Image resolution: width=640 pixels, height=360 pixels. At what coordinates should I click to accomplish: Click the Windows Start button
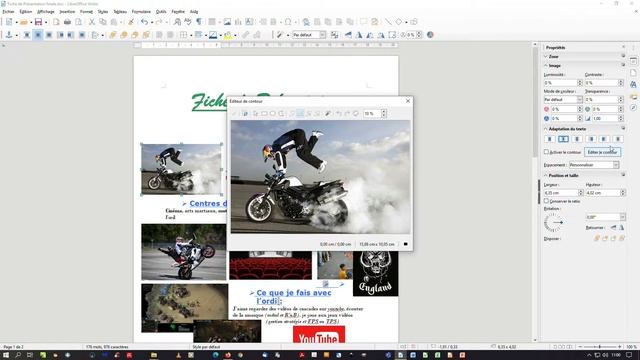(6, 355)
